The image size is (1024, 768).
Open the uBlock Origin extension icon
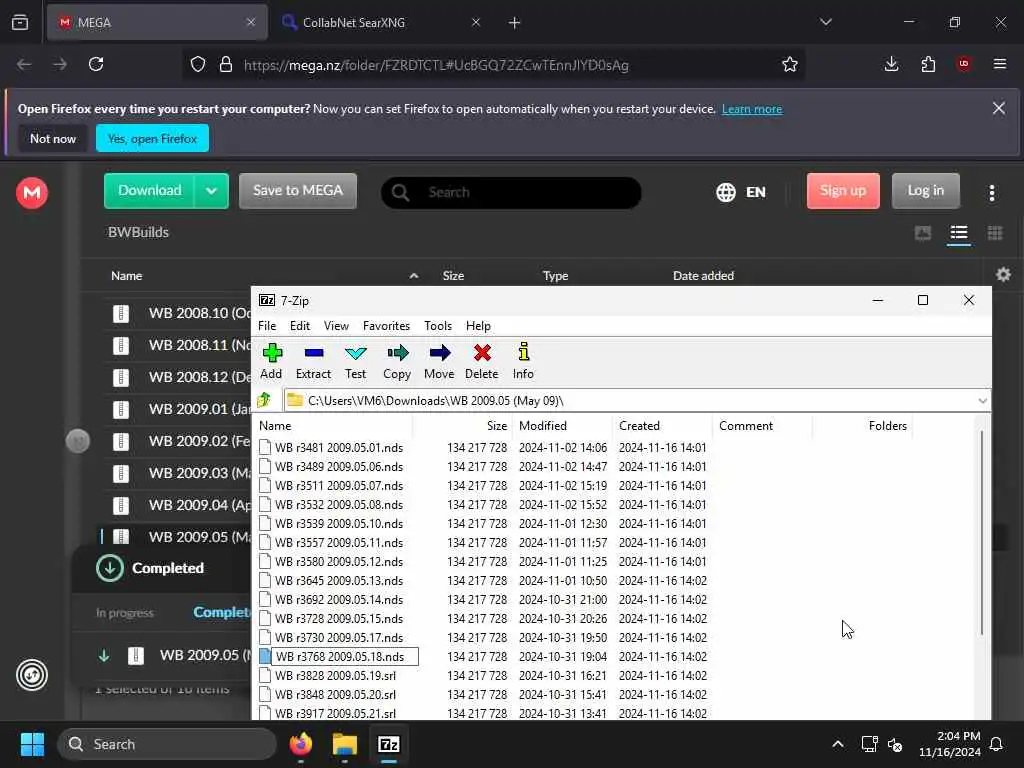pyautogui.click(x=964, y=64)
